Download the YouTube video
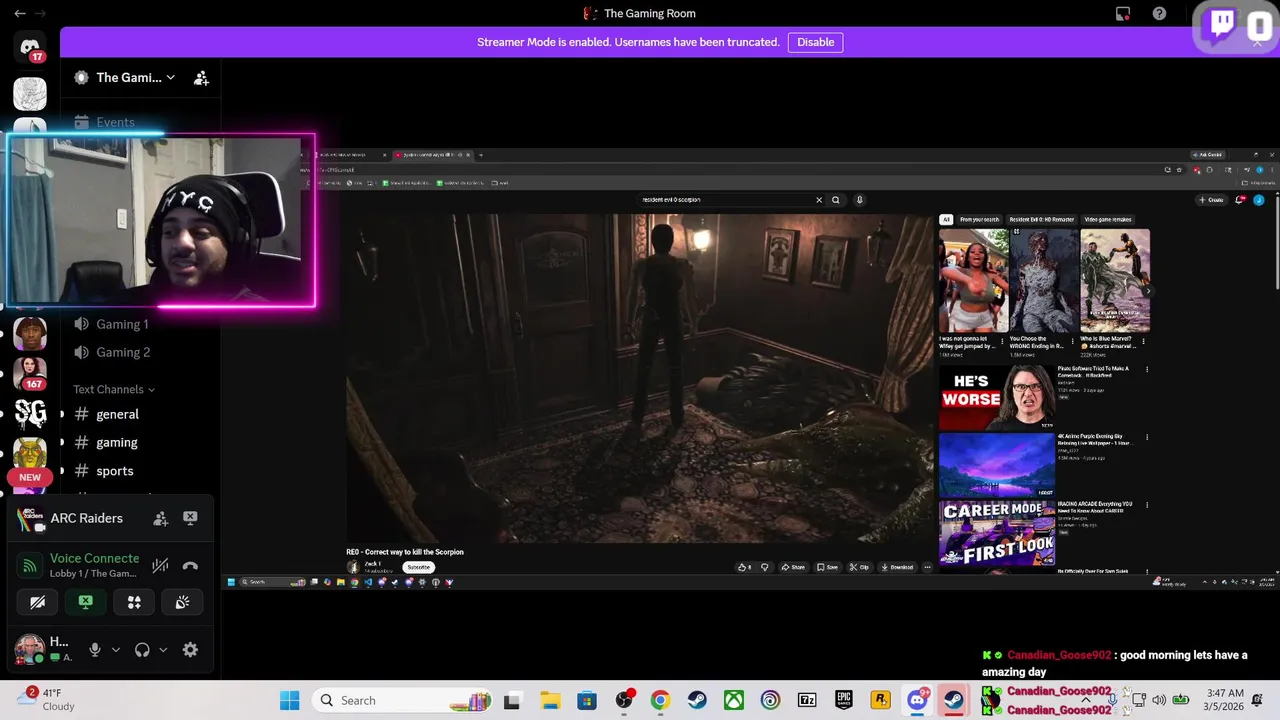The image size is (1280, 720). (x=897, y=567)
